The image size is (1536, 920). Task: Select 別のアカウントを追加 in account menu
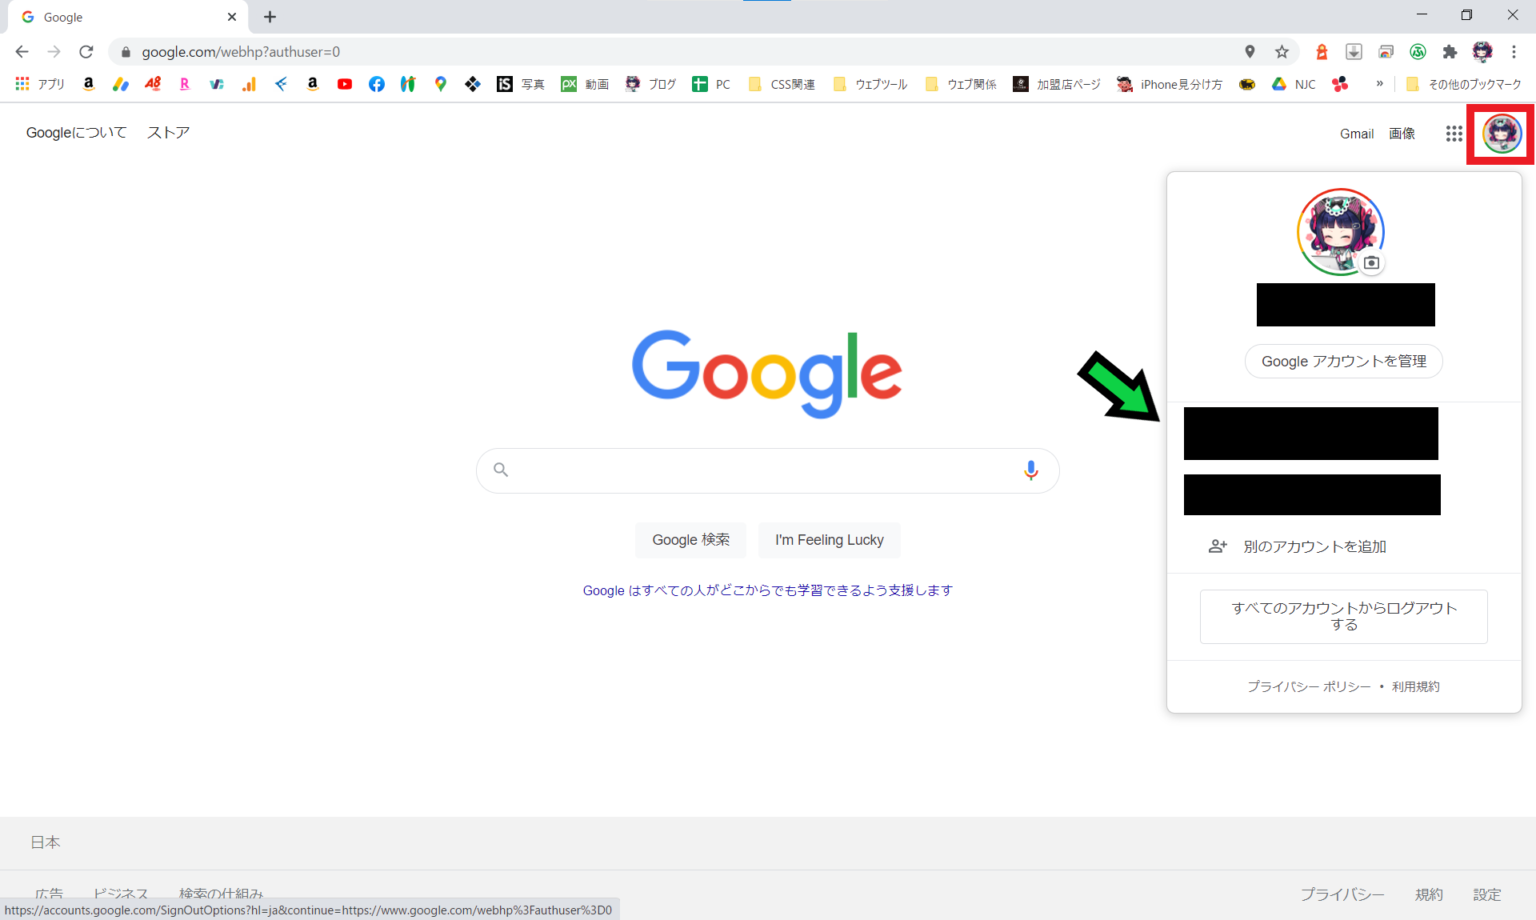(1314, 546)
